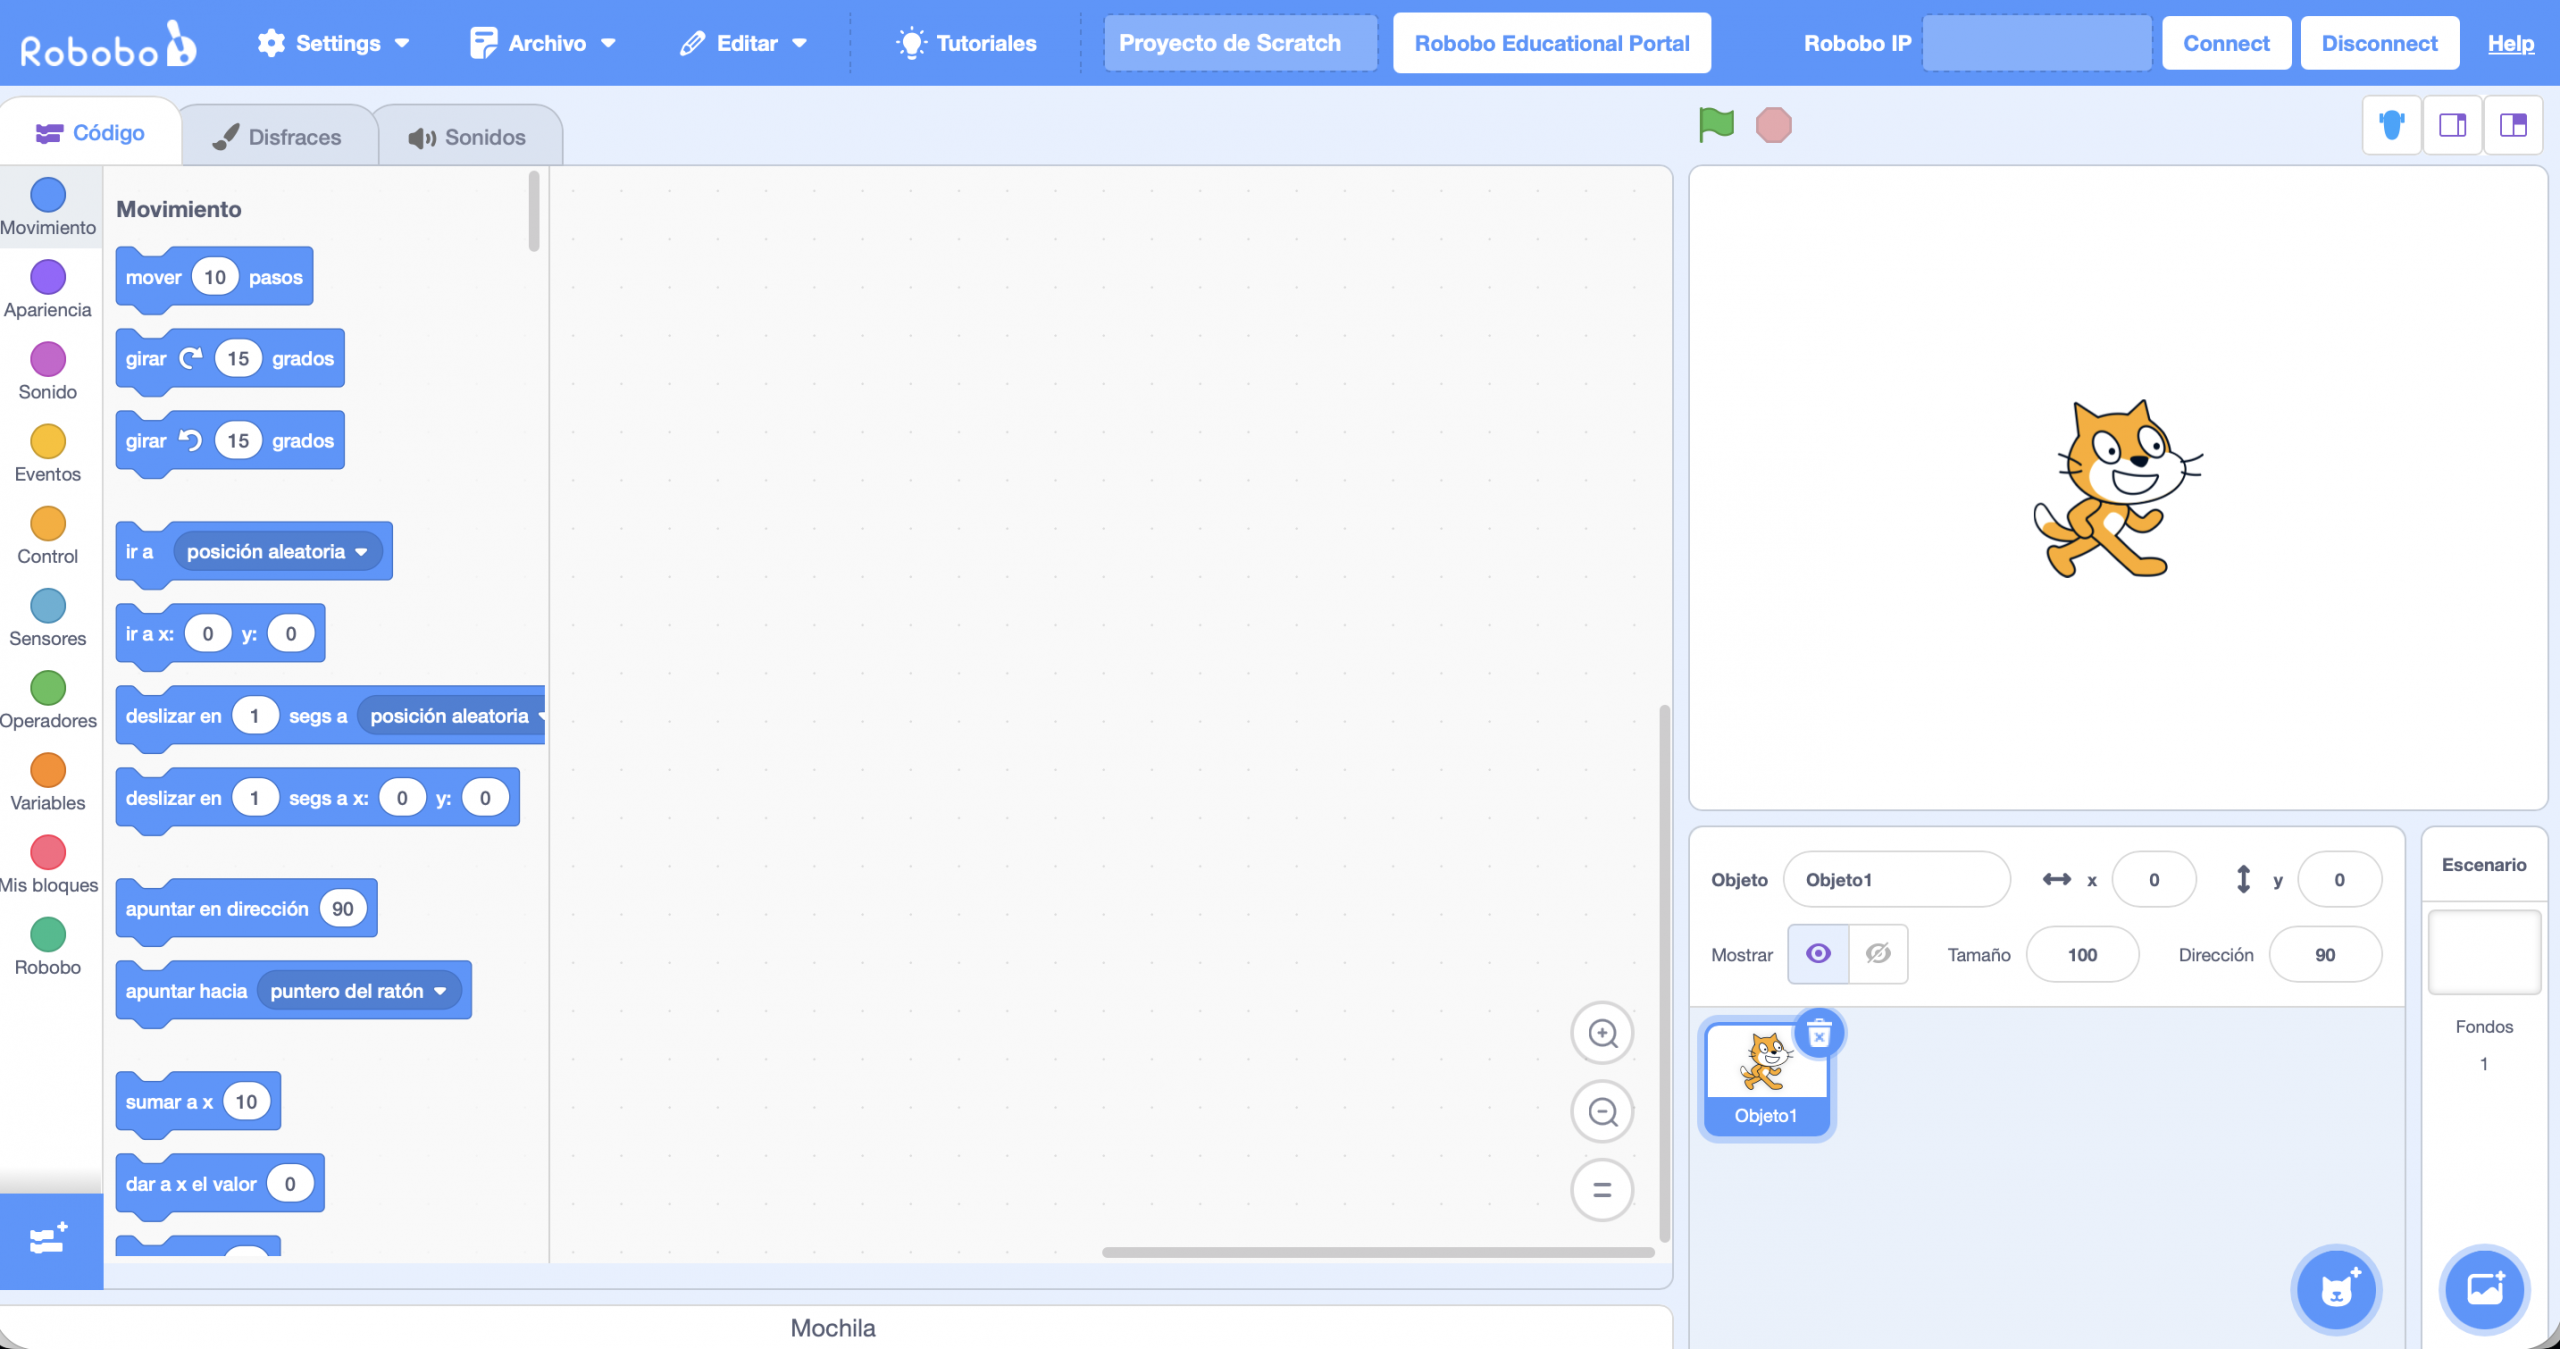This screenshot has width=2560, height=1349.
Task: Click the Connect button
Action: 2225,43
